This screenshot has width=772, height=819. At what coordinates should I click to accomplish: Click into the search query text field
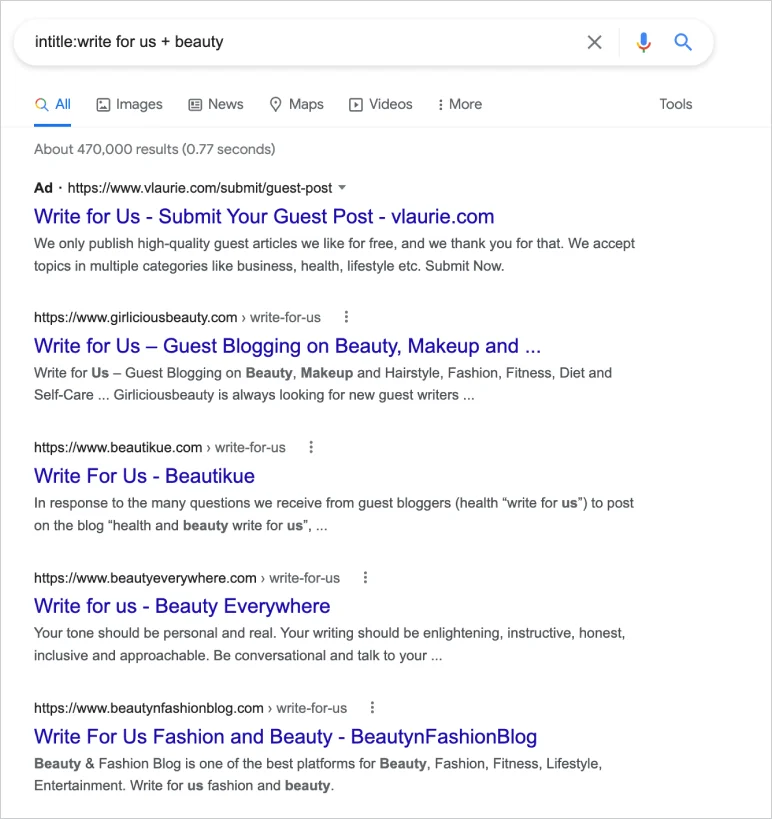[303, 42]
